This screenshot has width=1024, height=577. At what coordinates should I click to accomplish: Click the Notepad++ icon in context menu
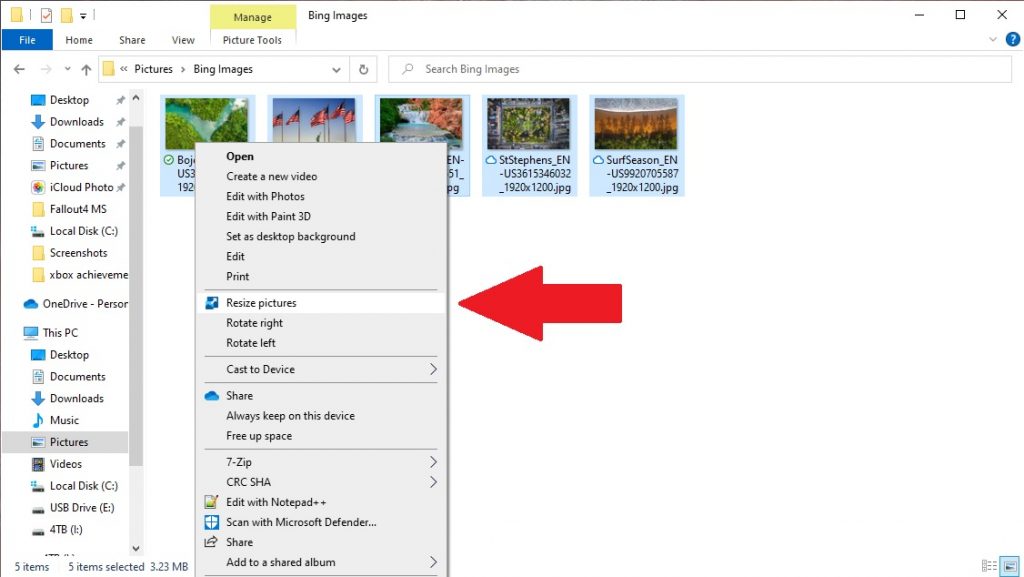point(211,502)
